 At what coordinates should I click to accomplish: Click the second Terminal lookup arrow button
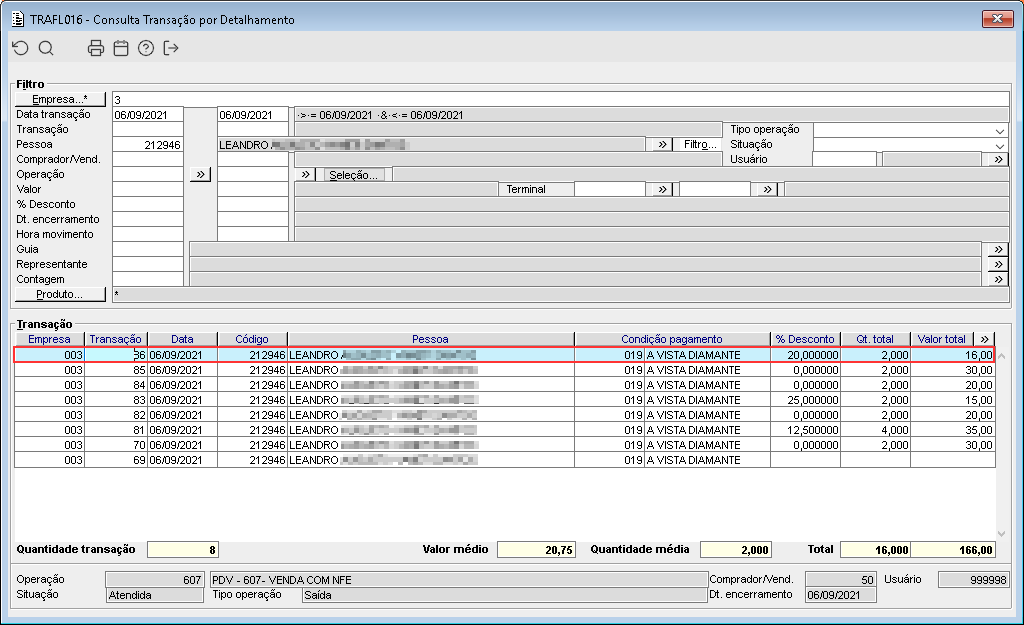click(x=767, y=189)
